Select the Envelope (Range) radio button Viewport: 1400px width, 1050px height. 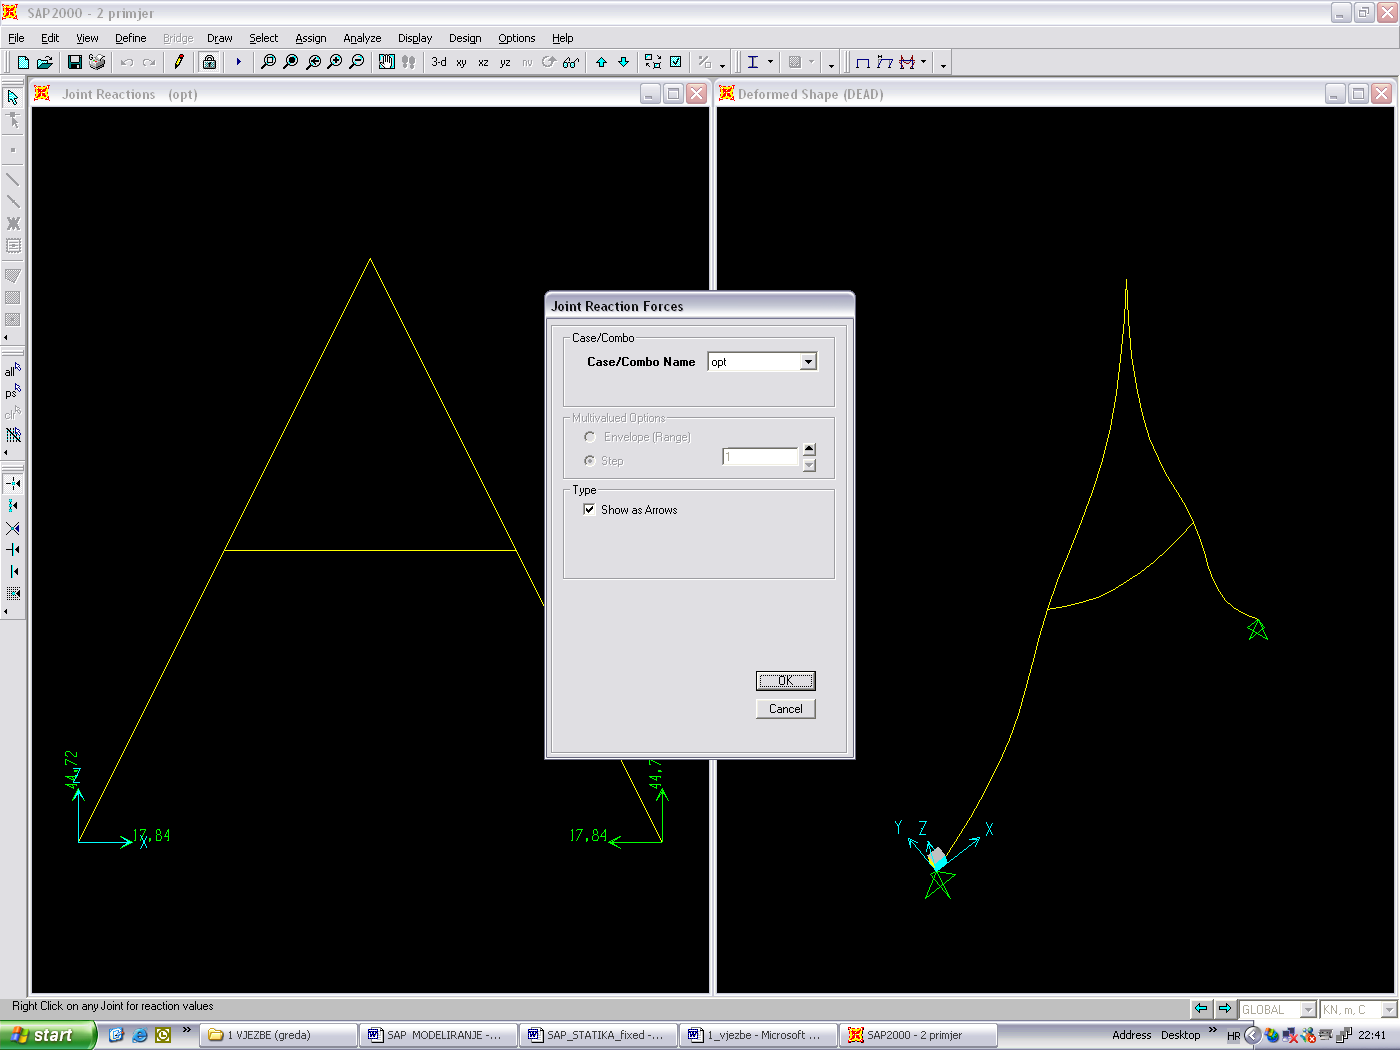coord(590,437)
